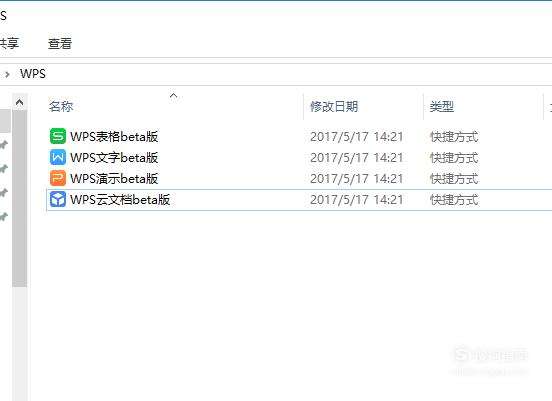This screenshot has height=401, width=552.
Task: Sort files by 类型 column header
Action: tap(441, 106)
